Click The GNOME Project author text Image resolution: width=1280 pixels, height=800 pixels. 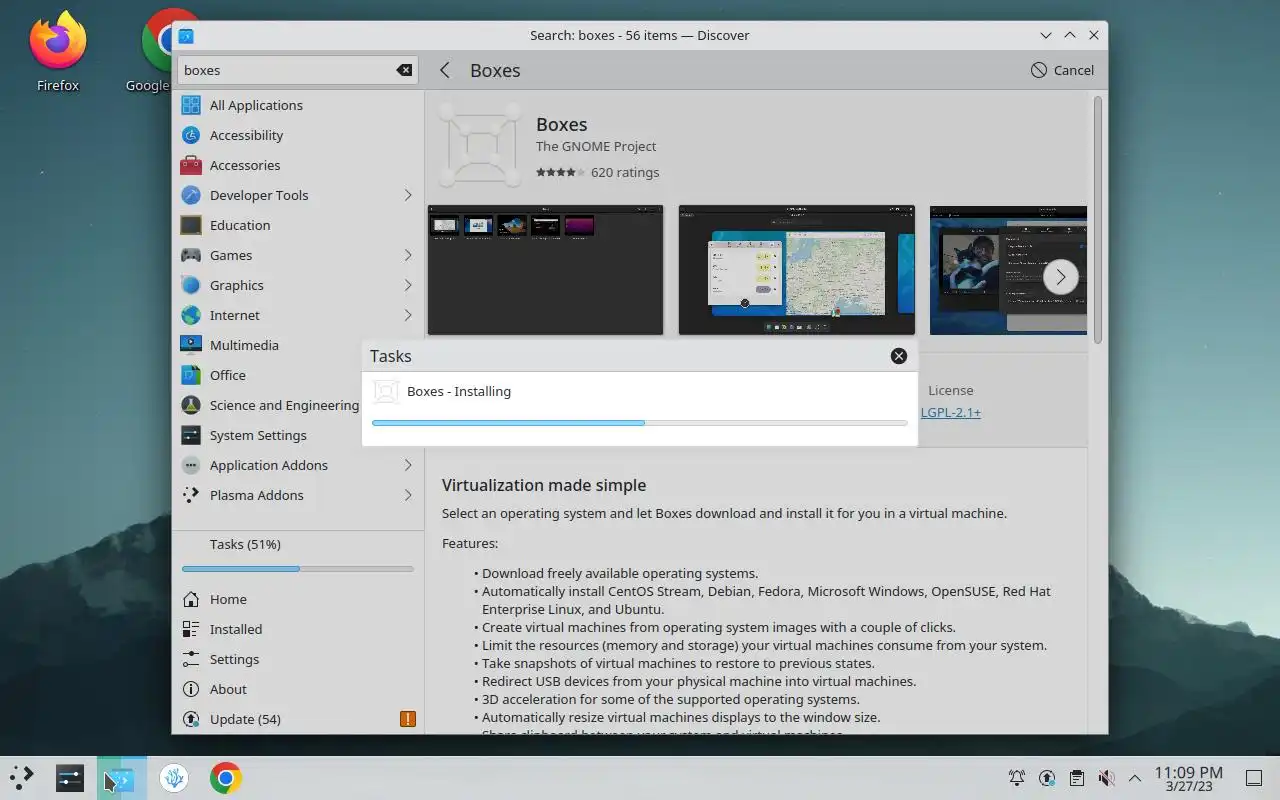point(596,146)
